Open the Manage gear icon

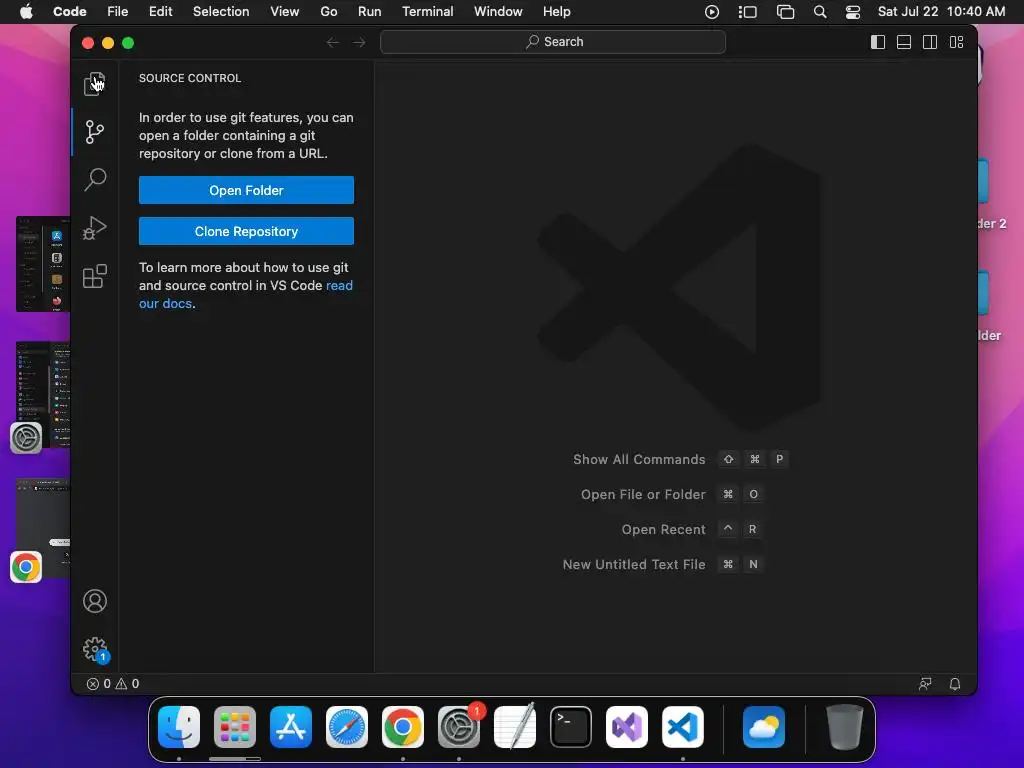coord(95,650)
